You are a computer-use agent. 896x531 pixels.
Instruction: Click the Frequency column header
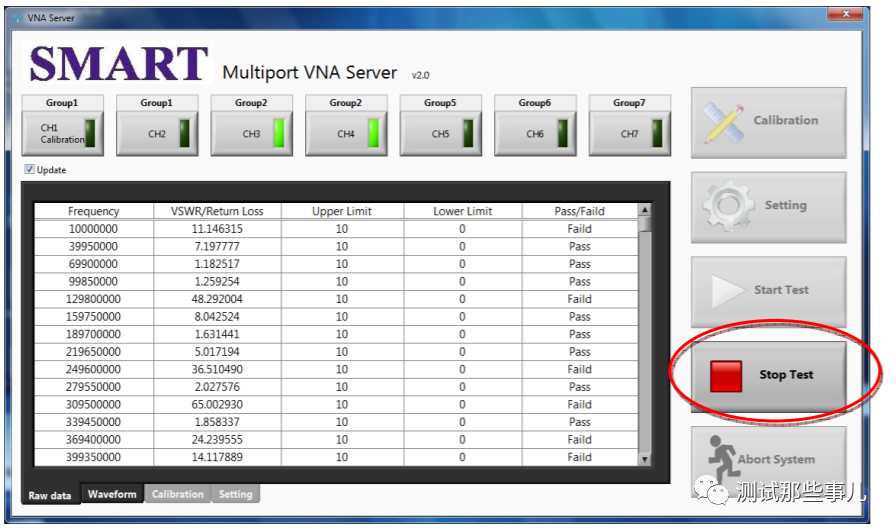[94, 211]
